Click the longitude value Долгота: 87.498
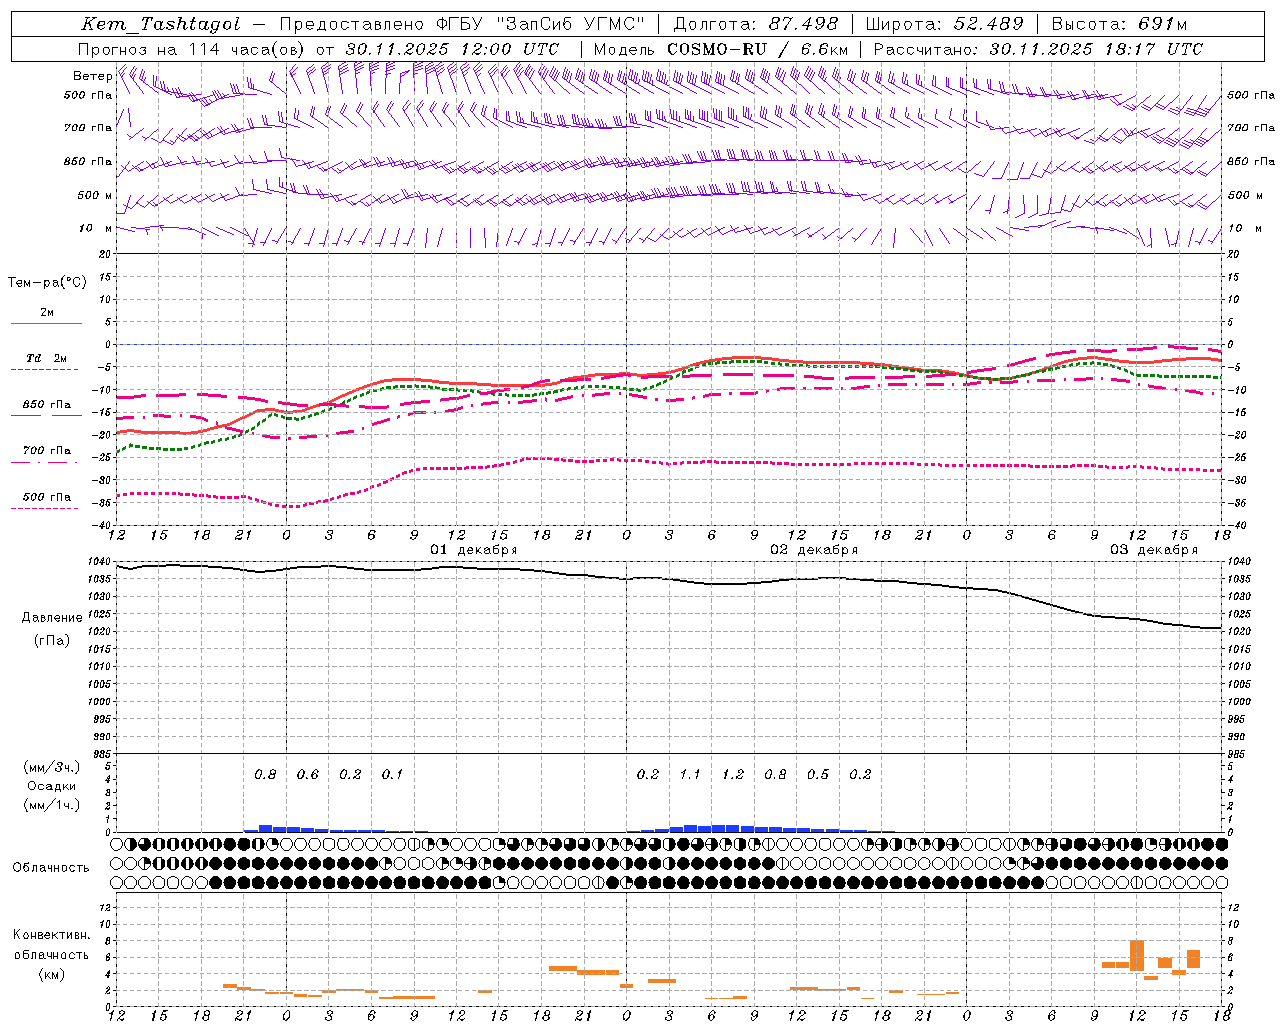The height and width of the screenshot is (1024, 1280). [756, 24]
